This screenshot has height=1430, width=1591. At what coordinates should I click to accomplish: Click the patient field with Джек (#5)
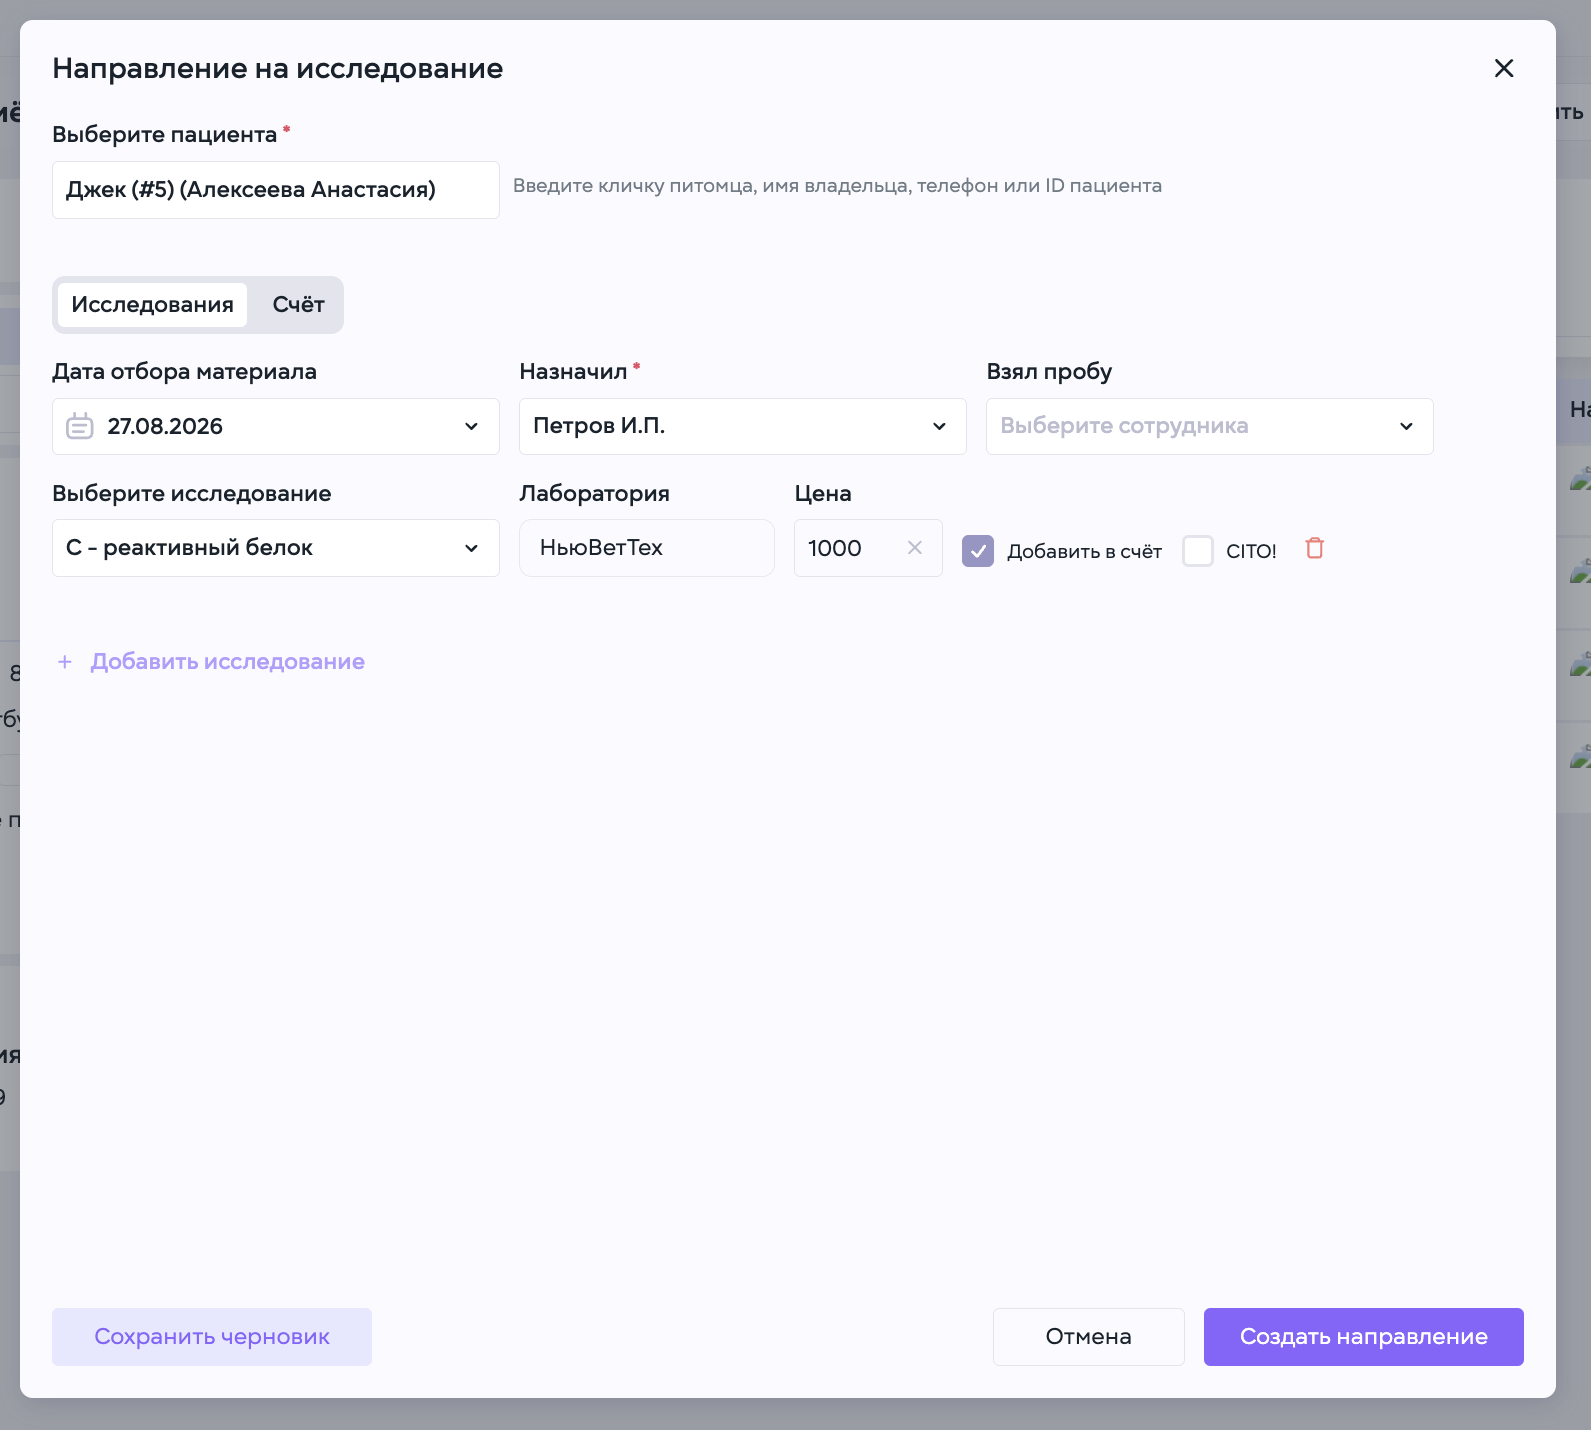point(275,190)
